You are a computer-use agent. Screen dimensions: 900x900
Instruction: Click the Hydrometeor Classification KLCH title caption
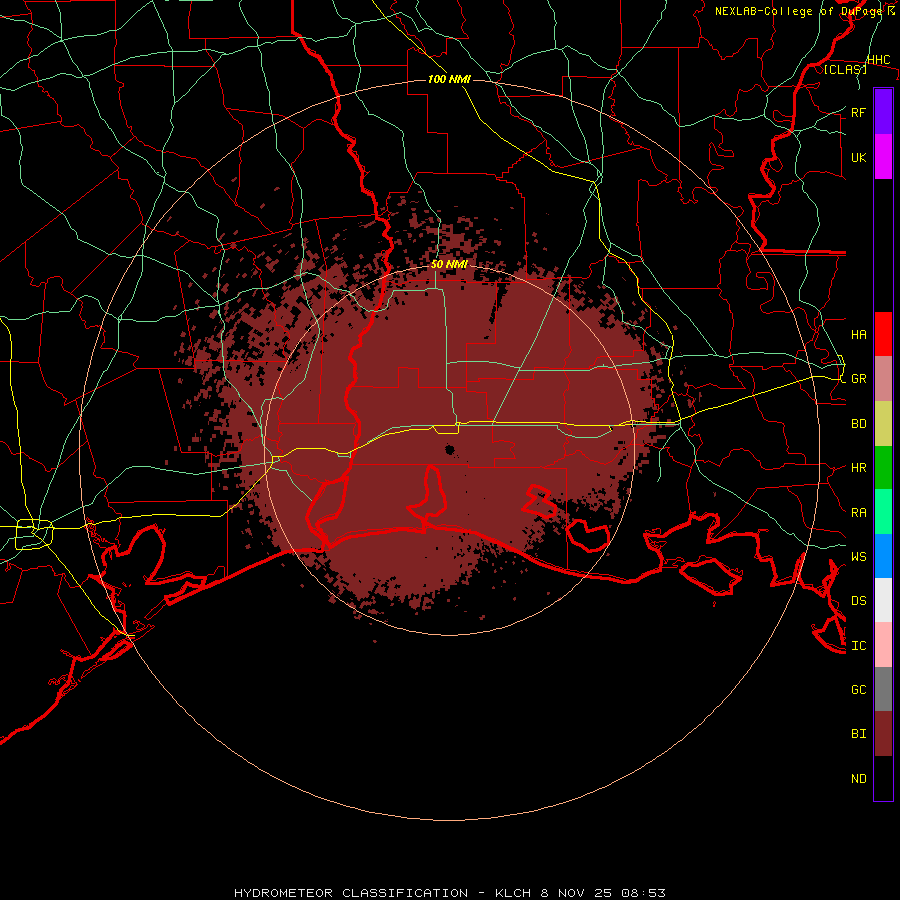(x=449, y=893)
